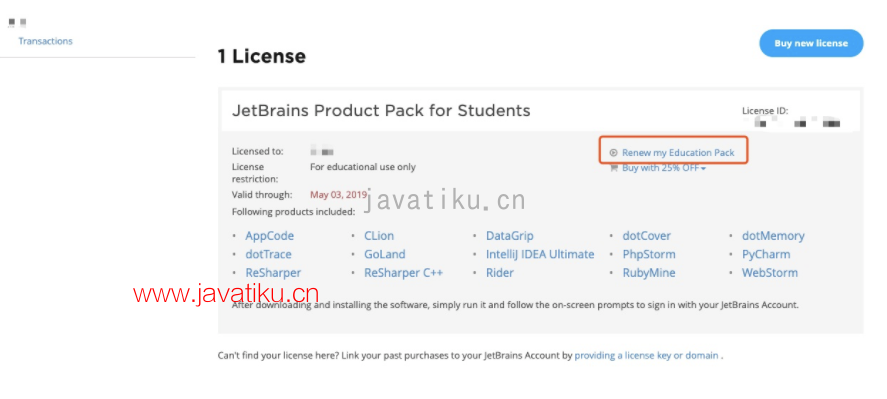This screenshot has height=399, width=887.
Task: Open the IntelliJ IDEA Ultimate link
Action: tap(540, 255)
